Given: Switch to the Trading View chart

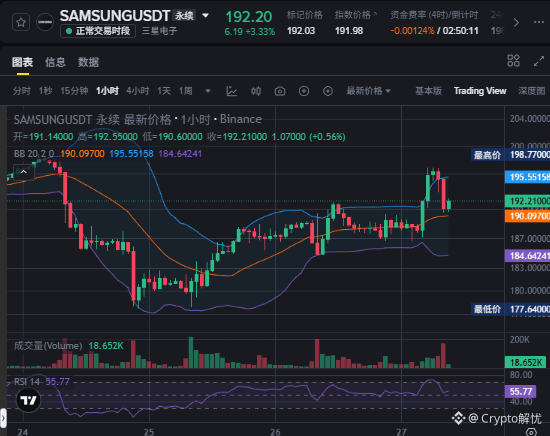Looking at the screenshot, I should pyautogui.click(x=480, y=91).
